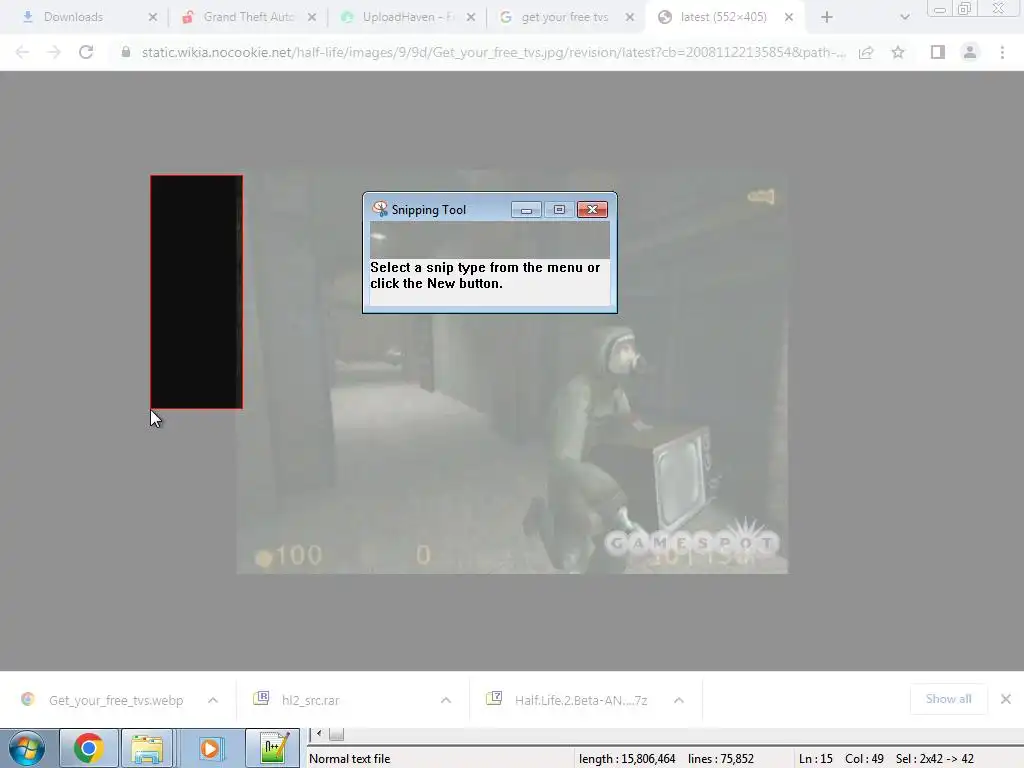The height and width of the screenshot is (768, 1024).
Task: View site security lock information
Action: point(126,52)
